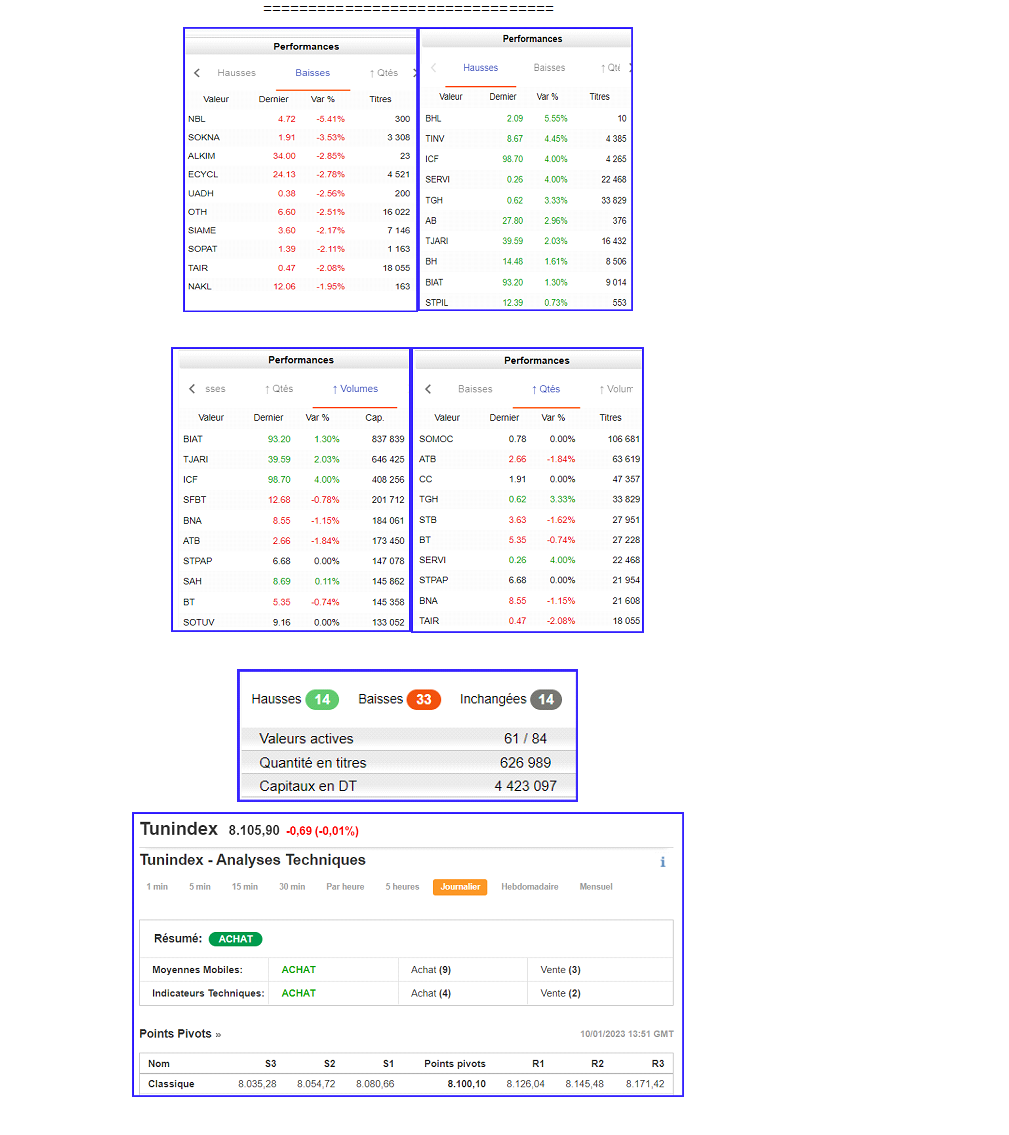The width and height of the screenshot is (1009, 1135).
Task: Click left chevron in the Volumes-active panel
Action: (x=192, y=389)
